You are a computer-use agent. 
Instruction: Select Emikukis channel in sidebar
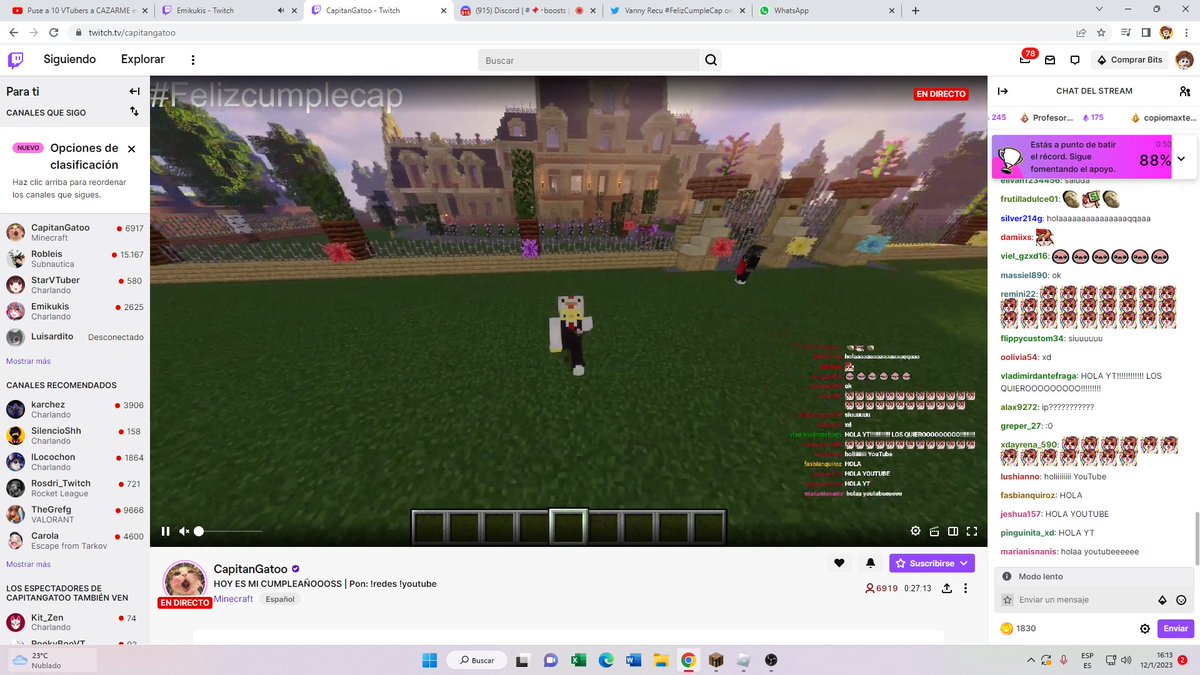pyautogui.click(x=75, y=311)
